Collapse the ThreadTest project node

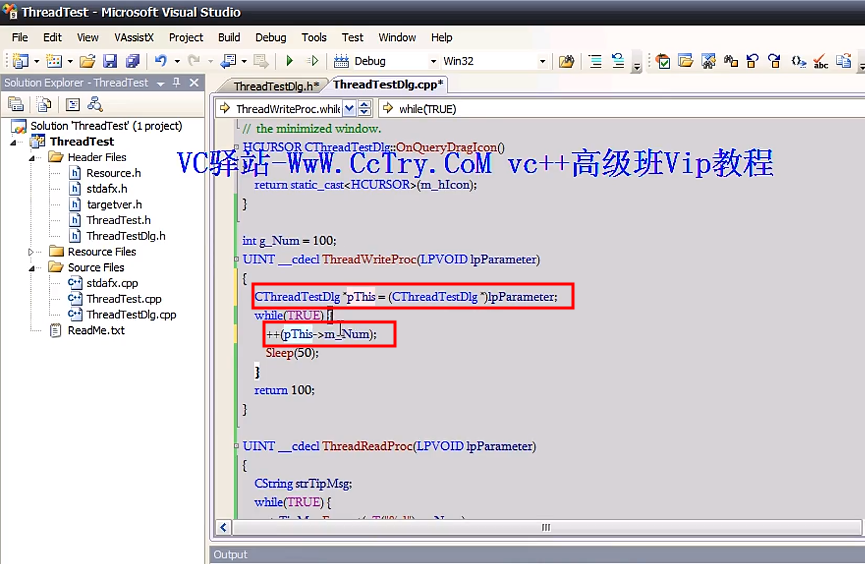coord(13,142)
